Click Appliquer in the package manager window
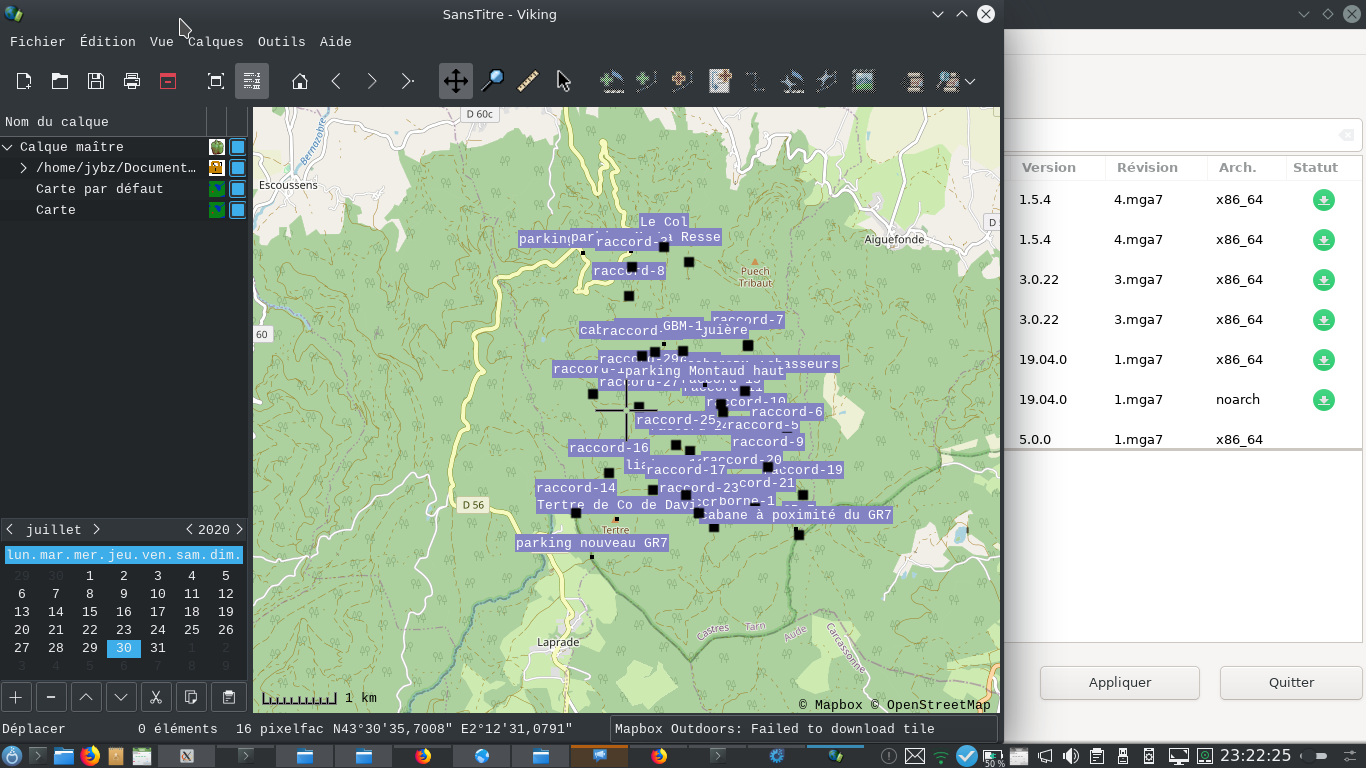The height and width of the screenshot is (768, 1366). 1120,683
